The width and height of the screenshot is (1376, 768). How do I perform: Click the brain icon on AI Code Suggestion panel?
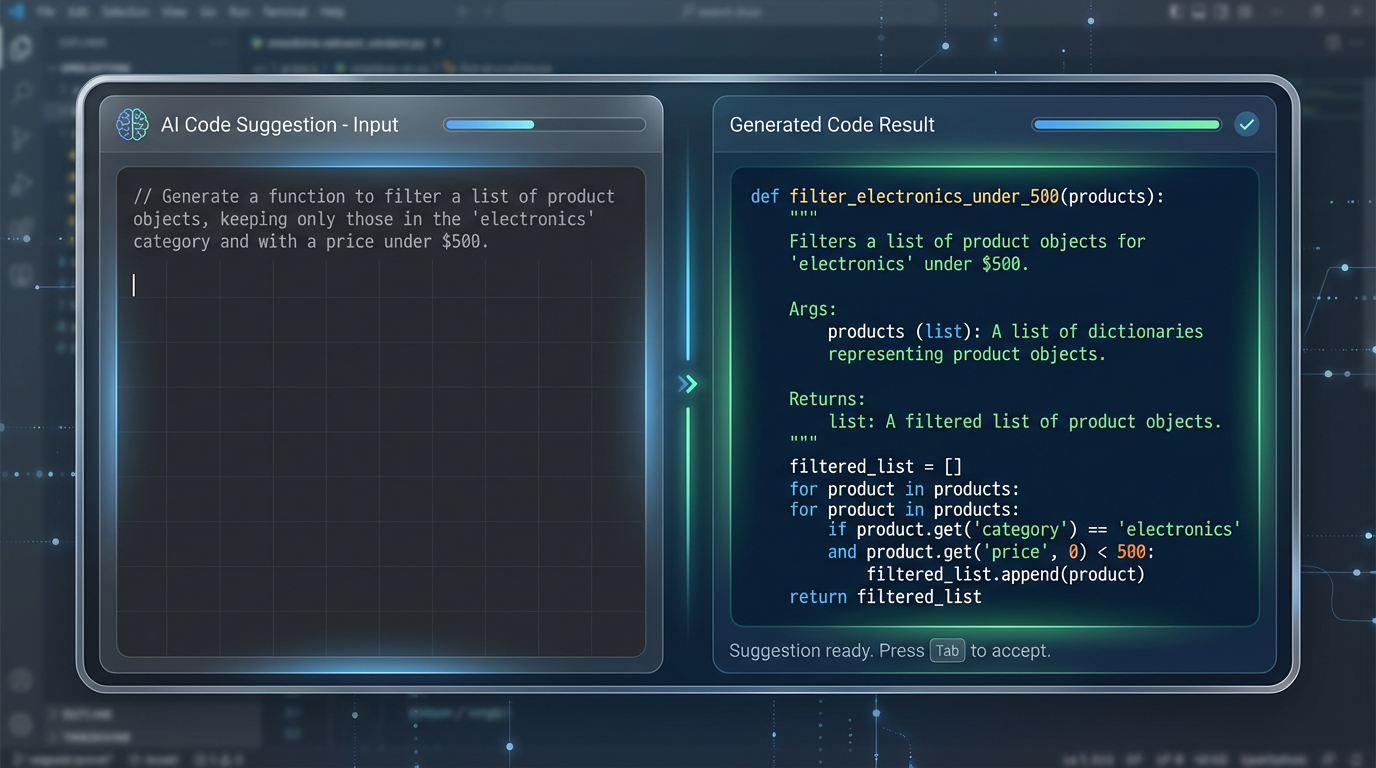click(x=131, y=124)
